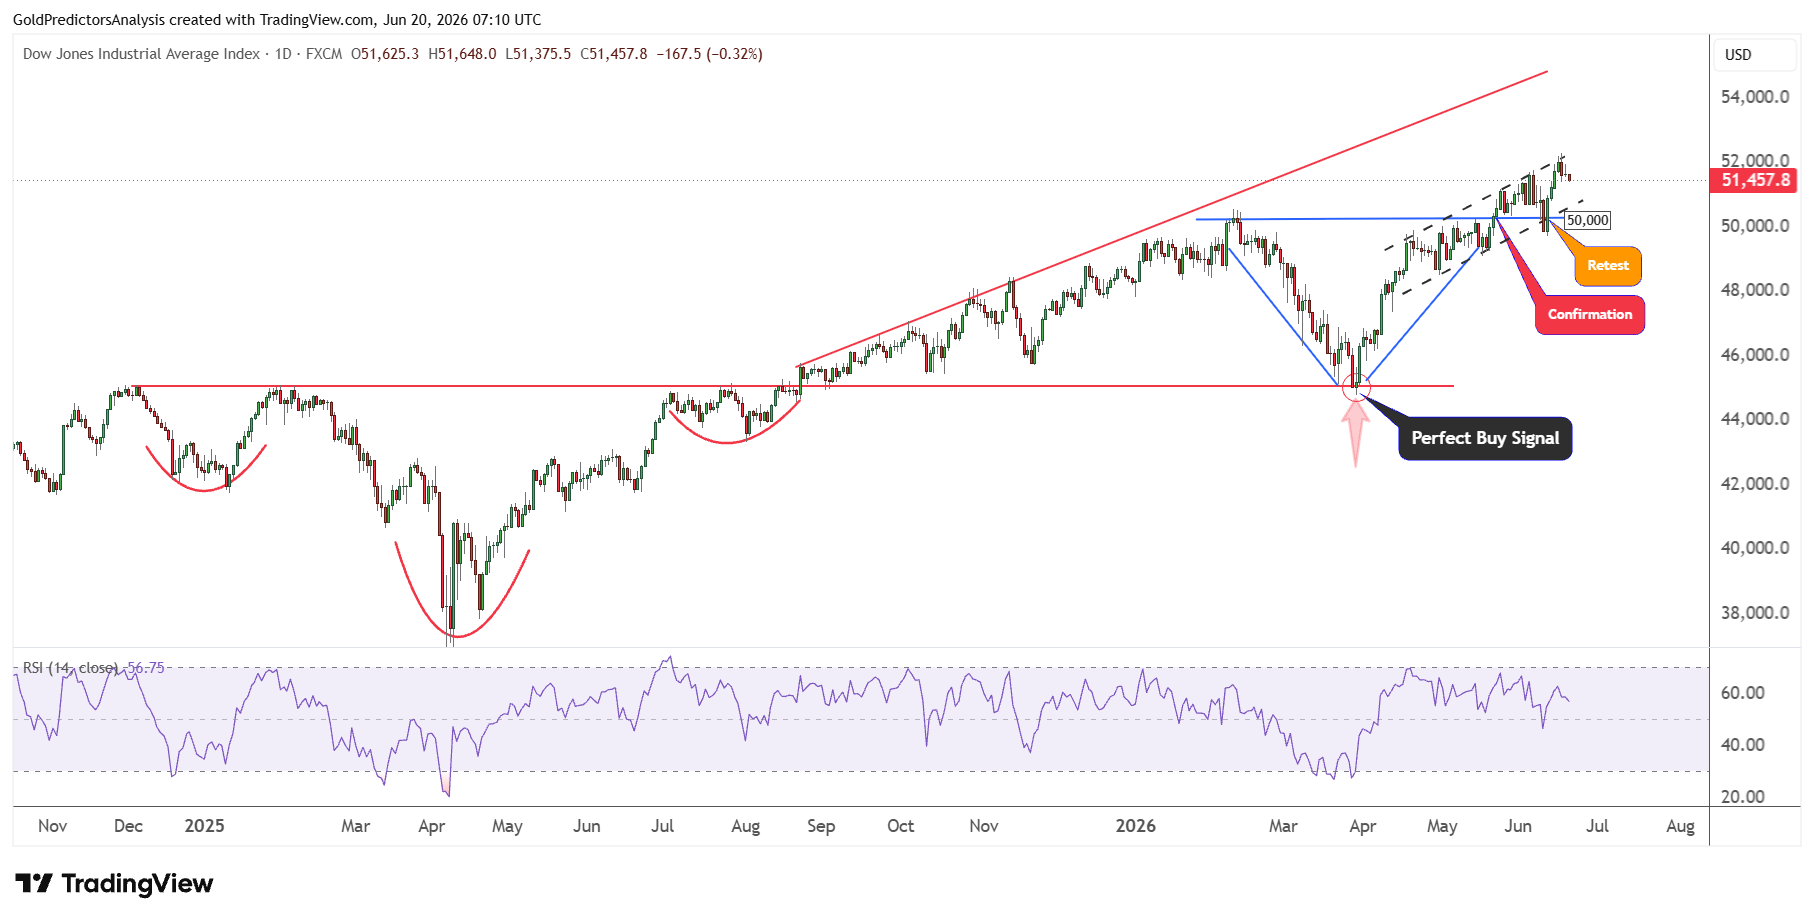Click the red Confirmation callout
Image resolution: width=1814 pixels, height=921 pixels.
(1590, 315)
